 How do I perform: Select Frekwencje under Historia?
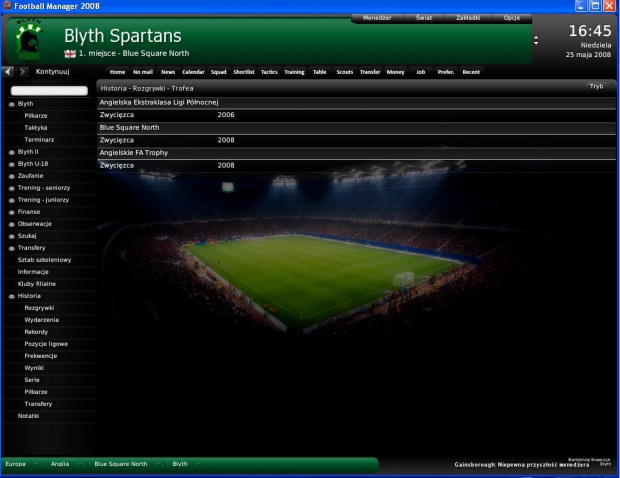tap(41, 356)
